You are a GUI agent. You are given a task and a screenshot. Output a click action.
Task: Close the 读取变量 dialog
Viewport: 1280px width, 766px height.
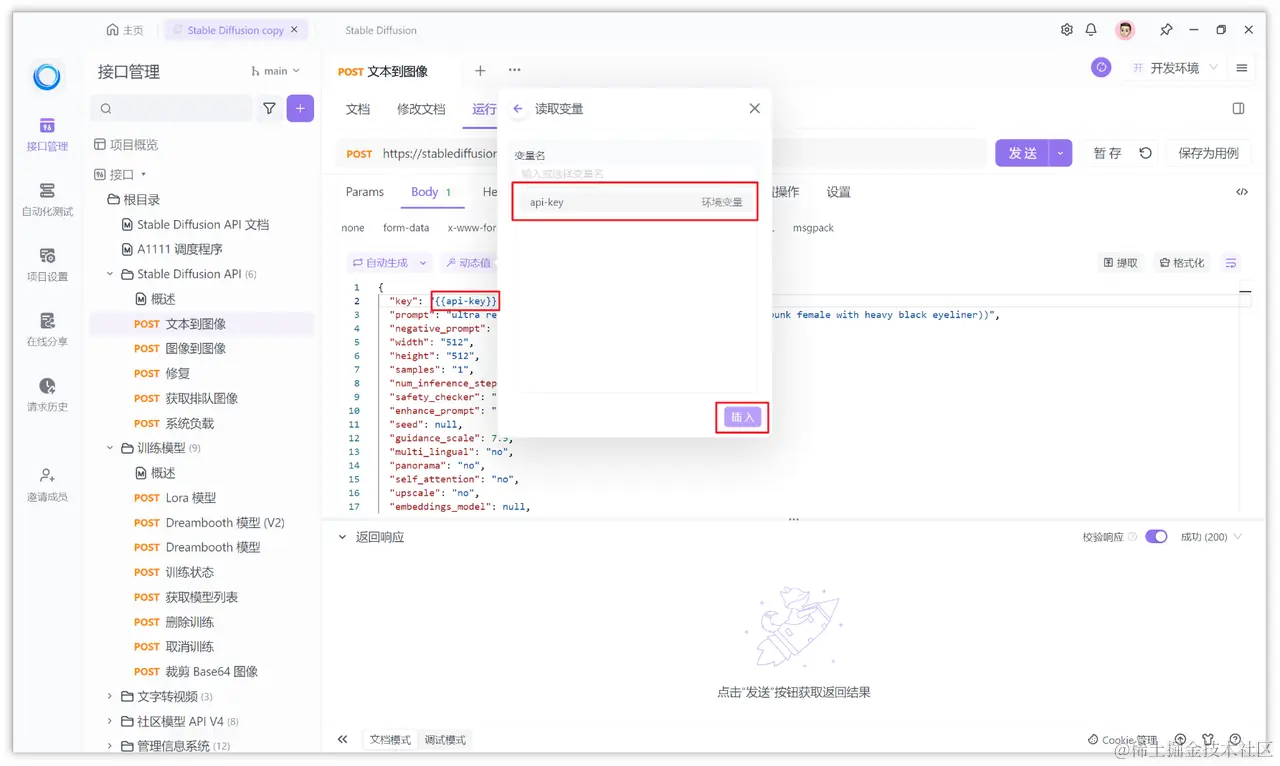(755, 109)
